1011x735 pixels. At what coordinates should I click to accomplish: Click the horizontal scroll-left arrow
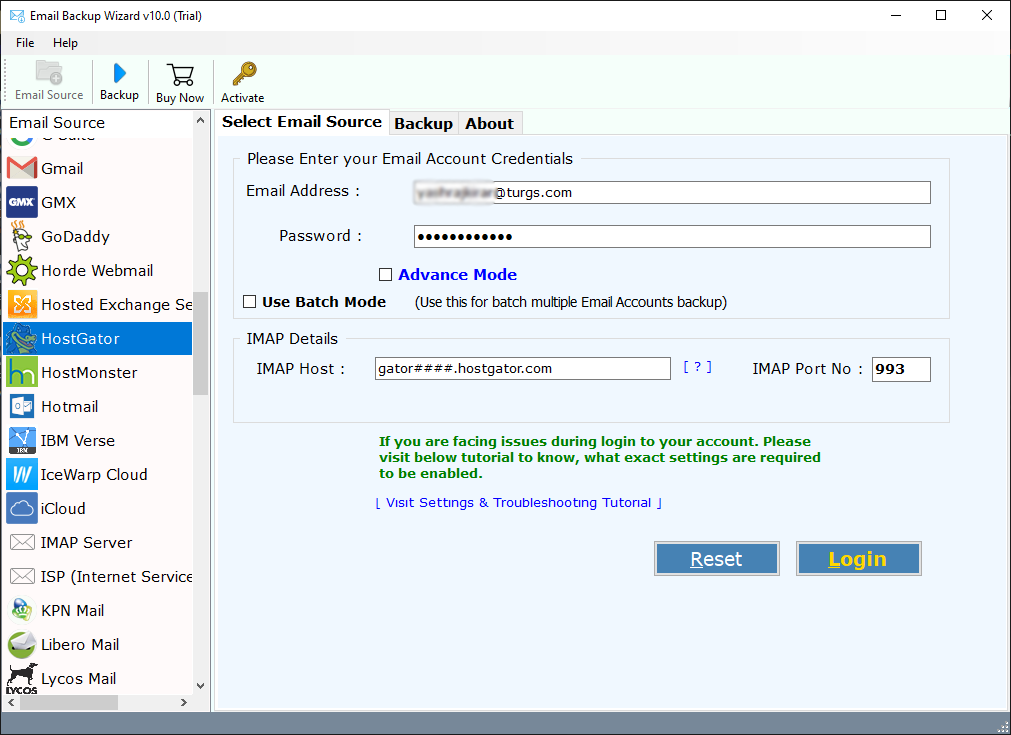tap(11, 702)
